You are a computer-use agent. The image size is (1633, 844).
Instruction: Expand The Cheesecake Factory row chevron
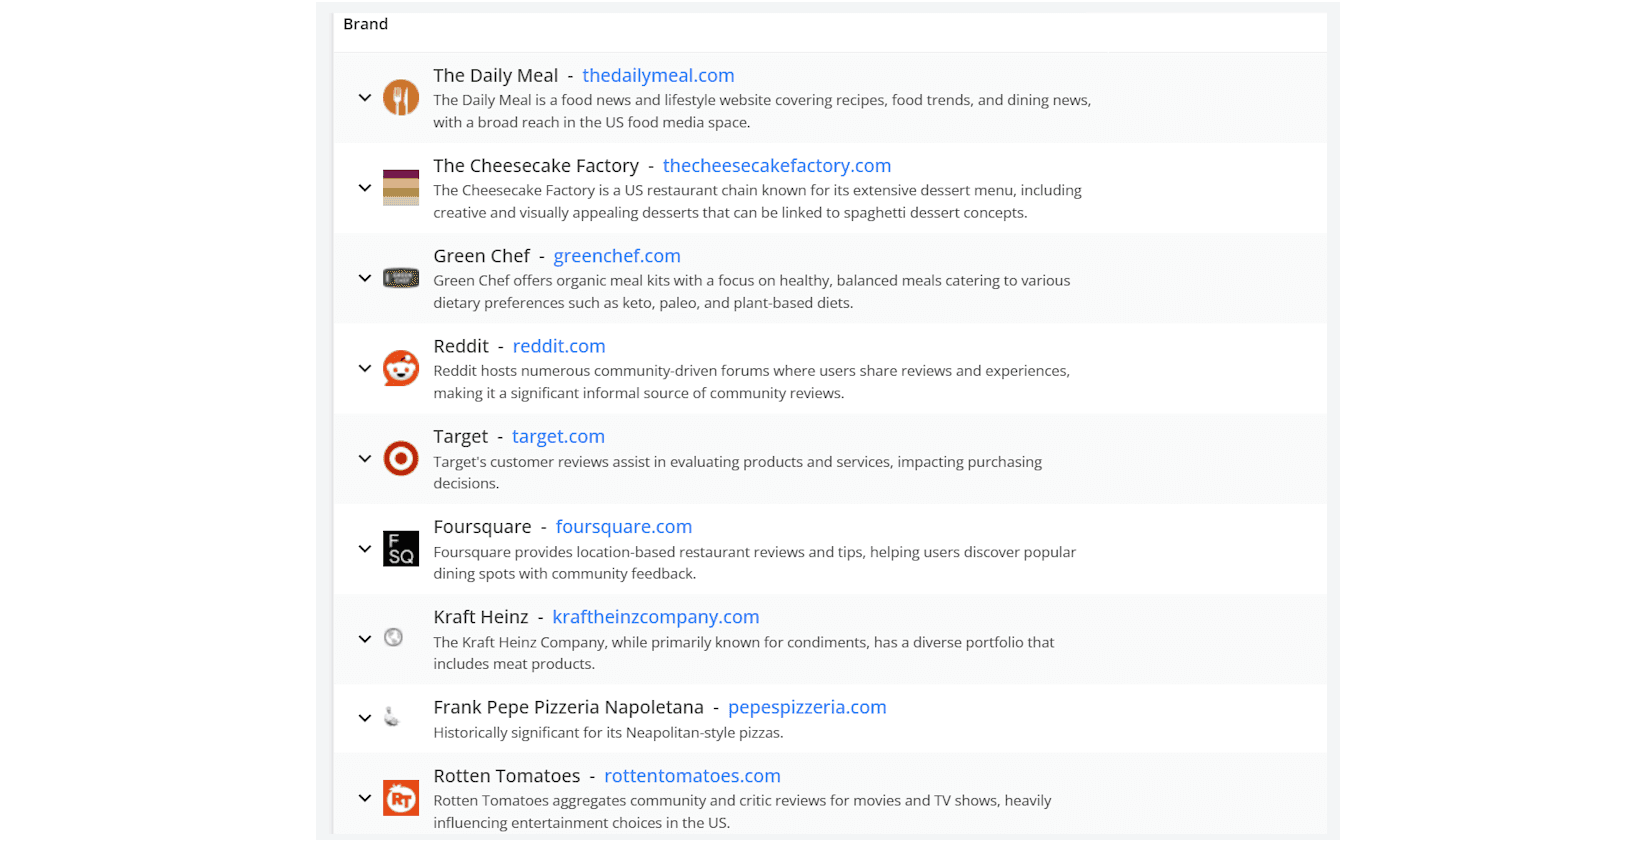[365, 188]
